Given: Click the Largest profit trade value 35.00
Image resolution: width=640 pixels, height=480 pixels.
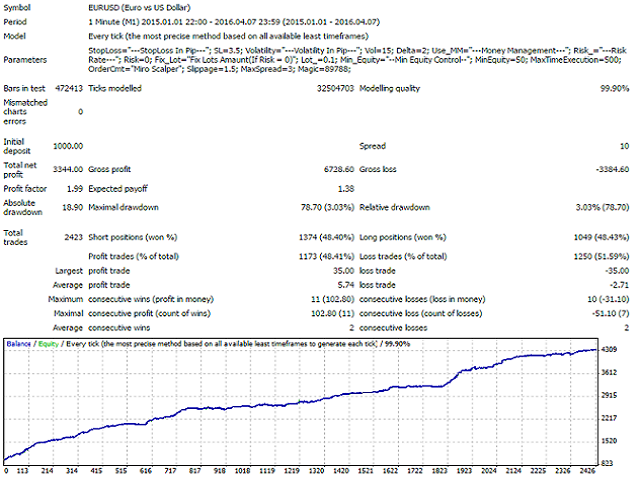Looking at the screenshot, I should click(343, 271).
